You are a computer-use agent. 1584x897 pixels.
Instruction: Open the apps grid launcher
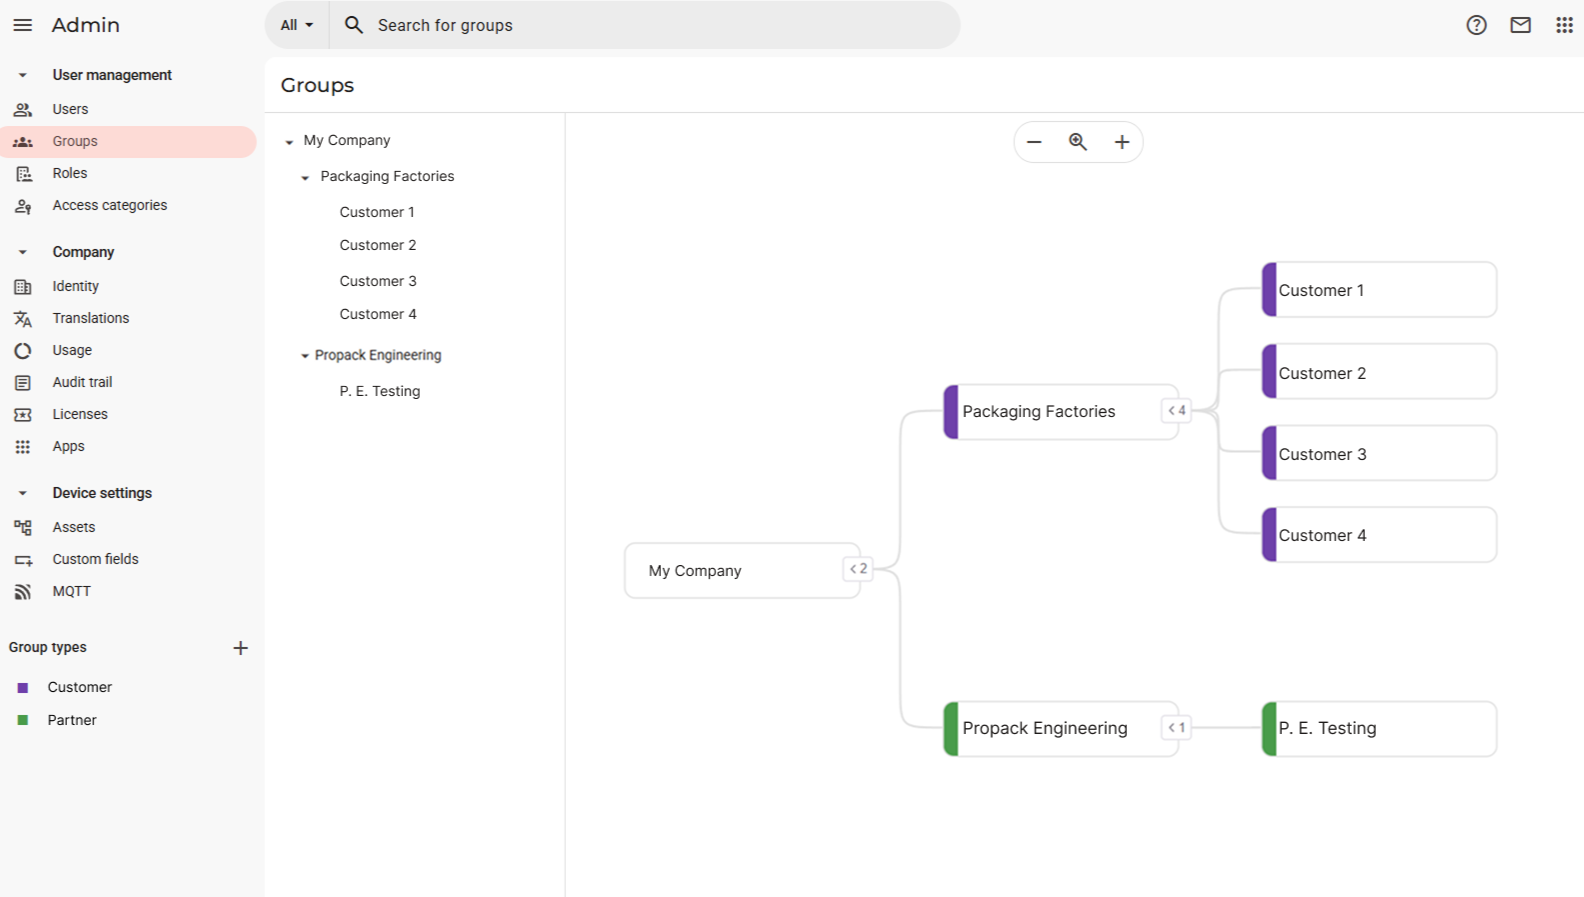click(x=1564, y=25)
